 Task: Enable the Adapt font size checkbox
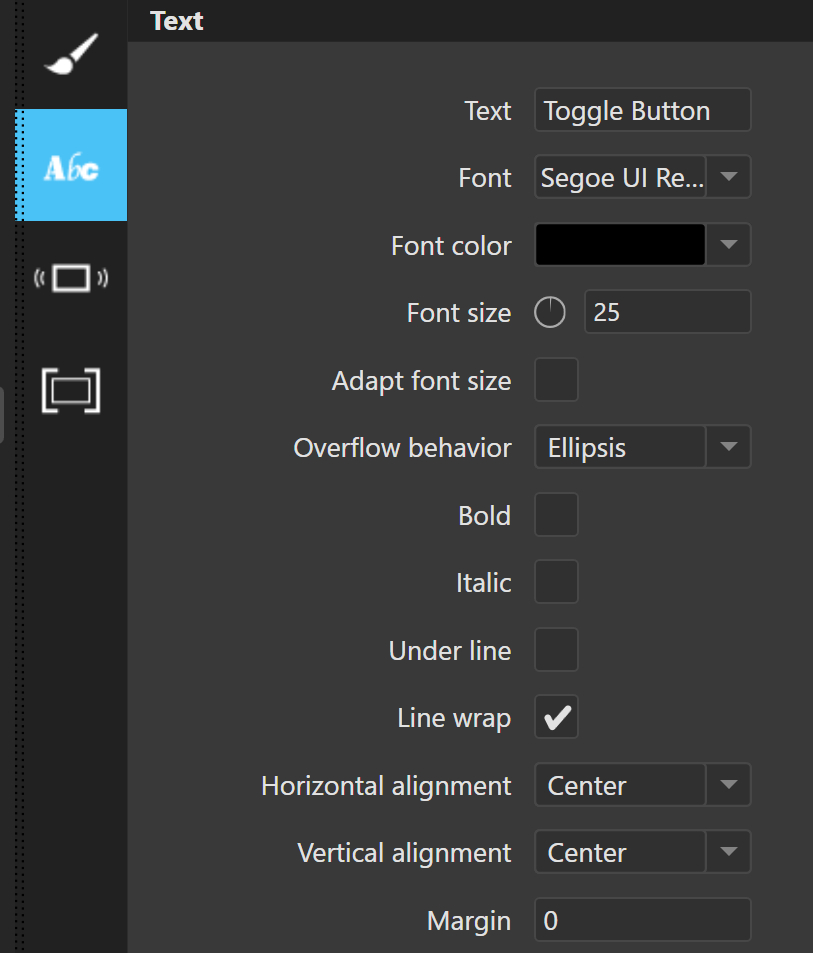[x=556, y=380]
